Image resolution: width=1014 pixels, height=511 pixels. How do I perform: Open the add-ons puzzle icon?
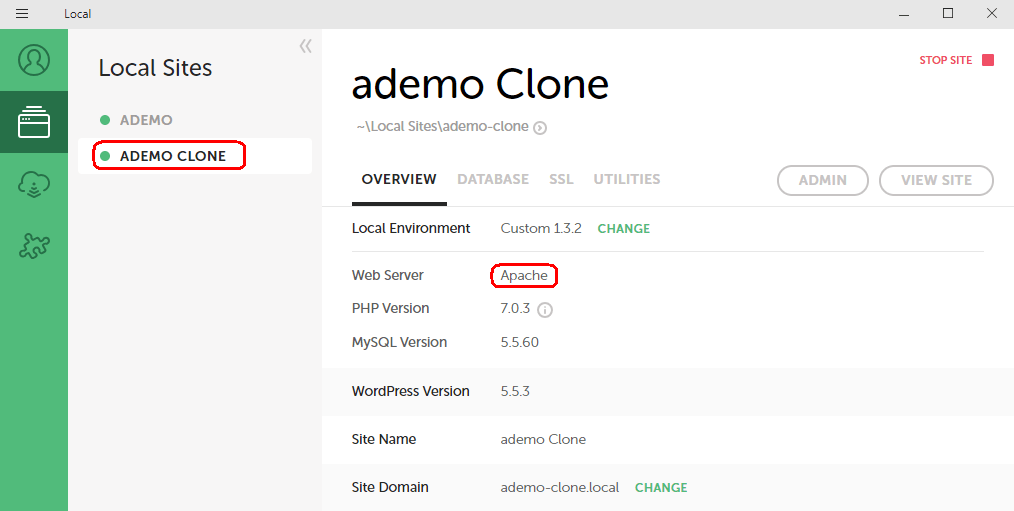(34, 246)
